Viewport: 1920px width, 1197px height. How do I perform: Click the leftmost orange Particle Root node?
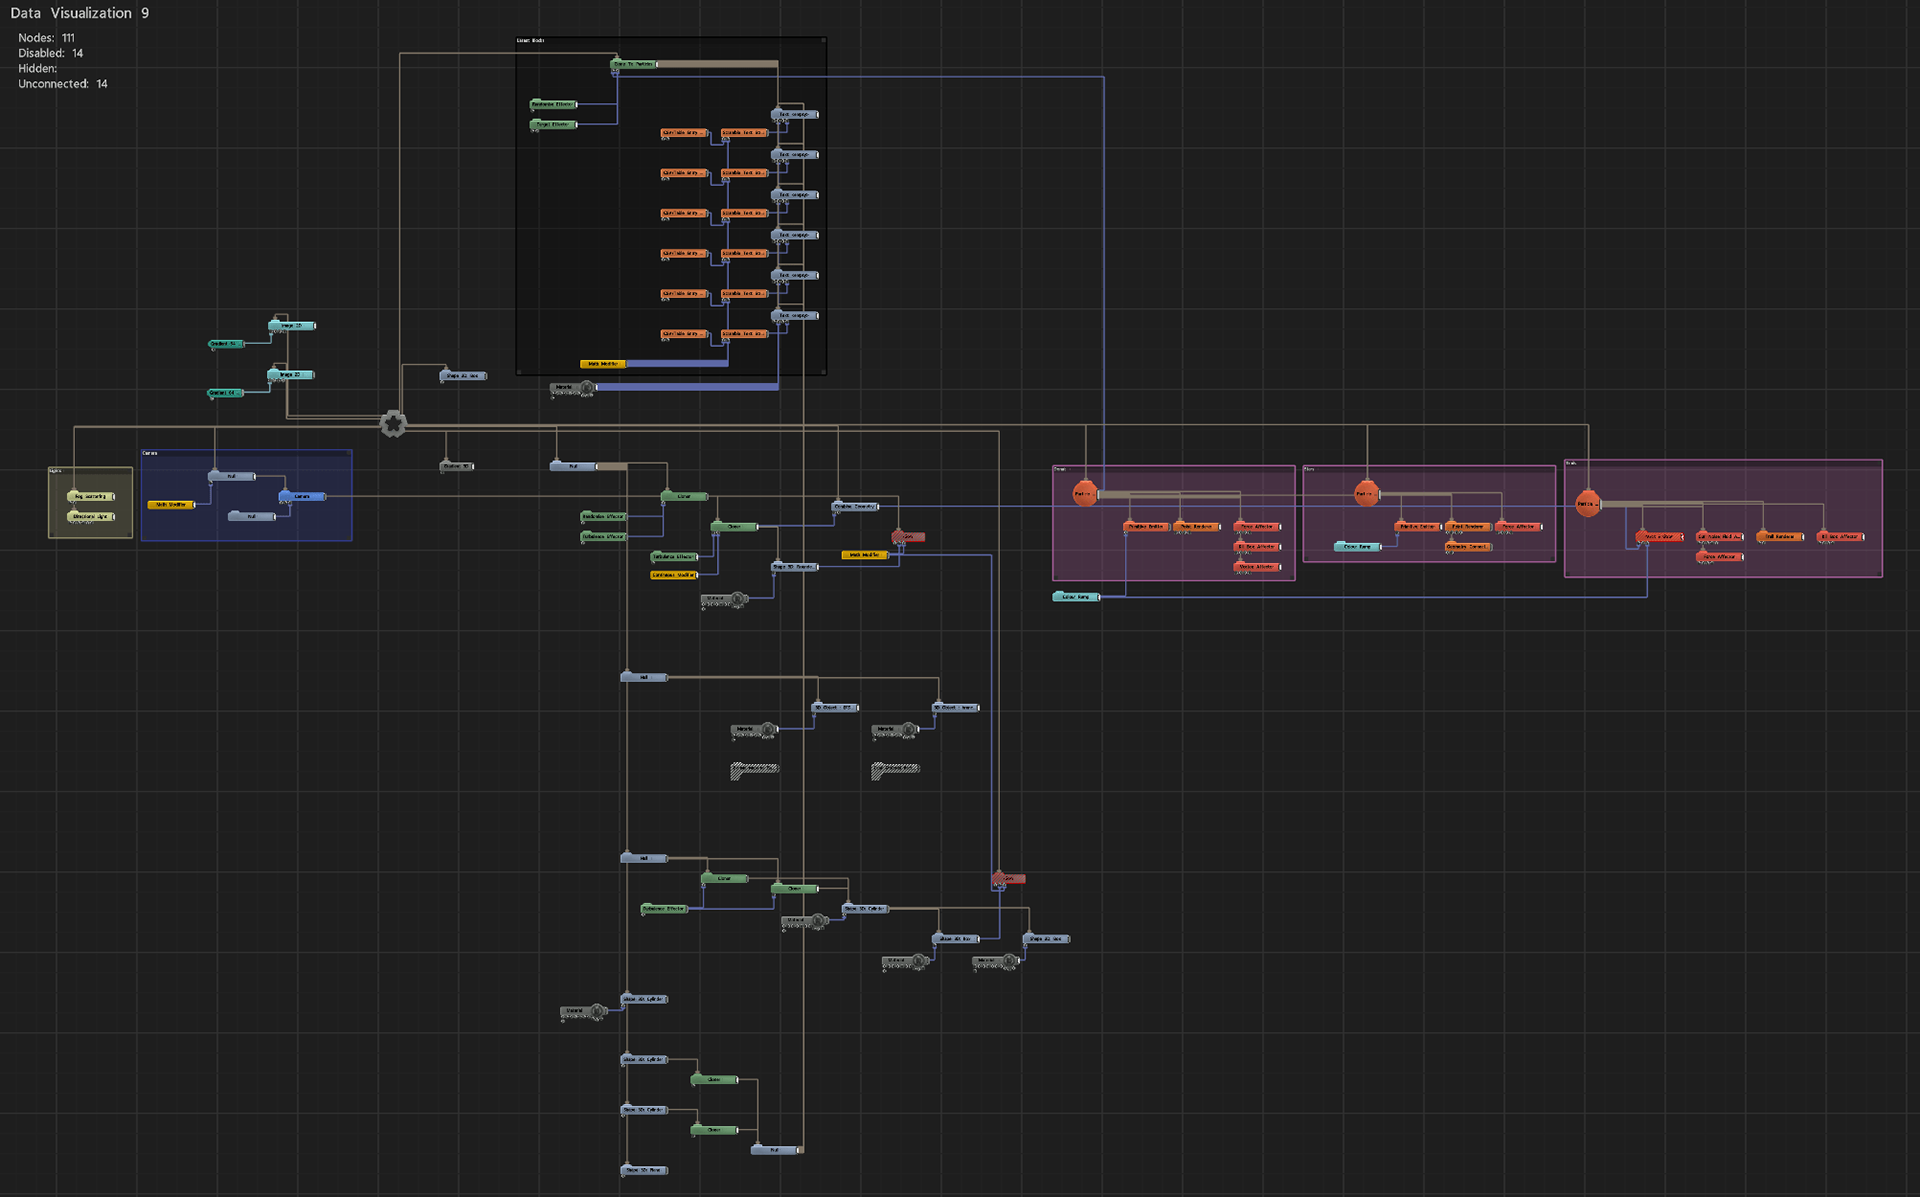point(1084,493)
